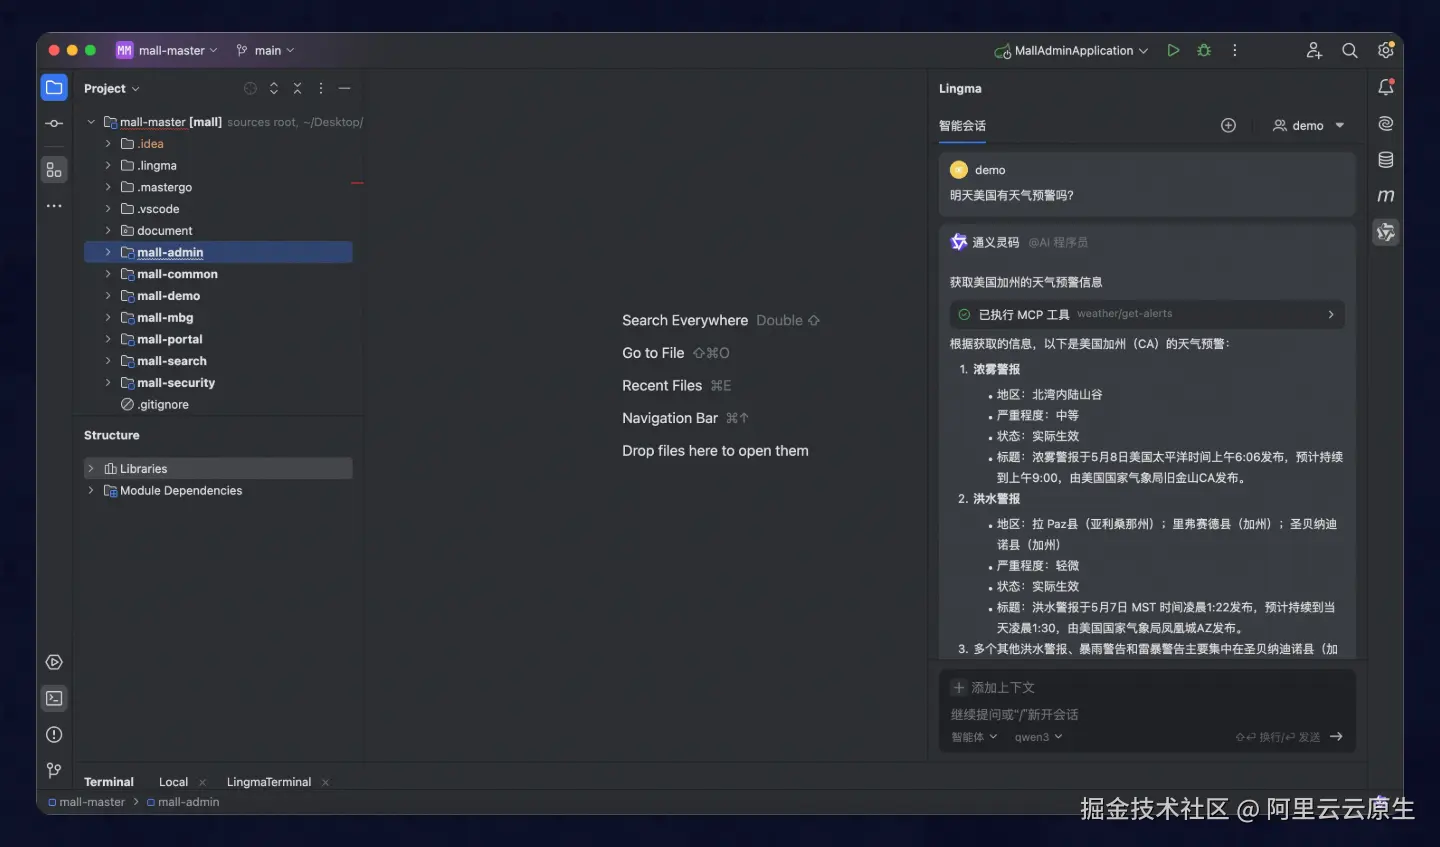This screenshot has height=847, width=1440.
Task: Send the message with arrow icon
Action: (1336, 737)
